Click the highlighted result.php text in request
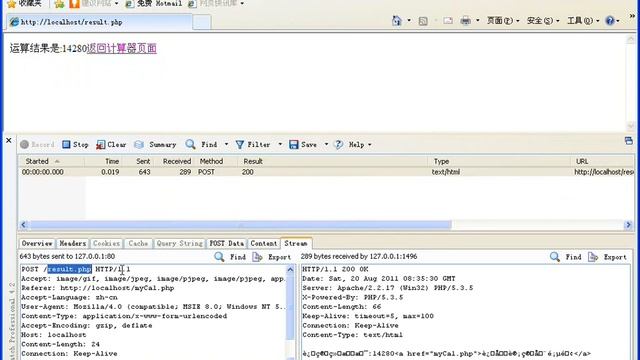This screenshot has width=640, height=360. pos(69,269)
